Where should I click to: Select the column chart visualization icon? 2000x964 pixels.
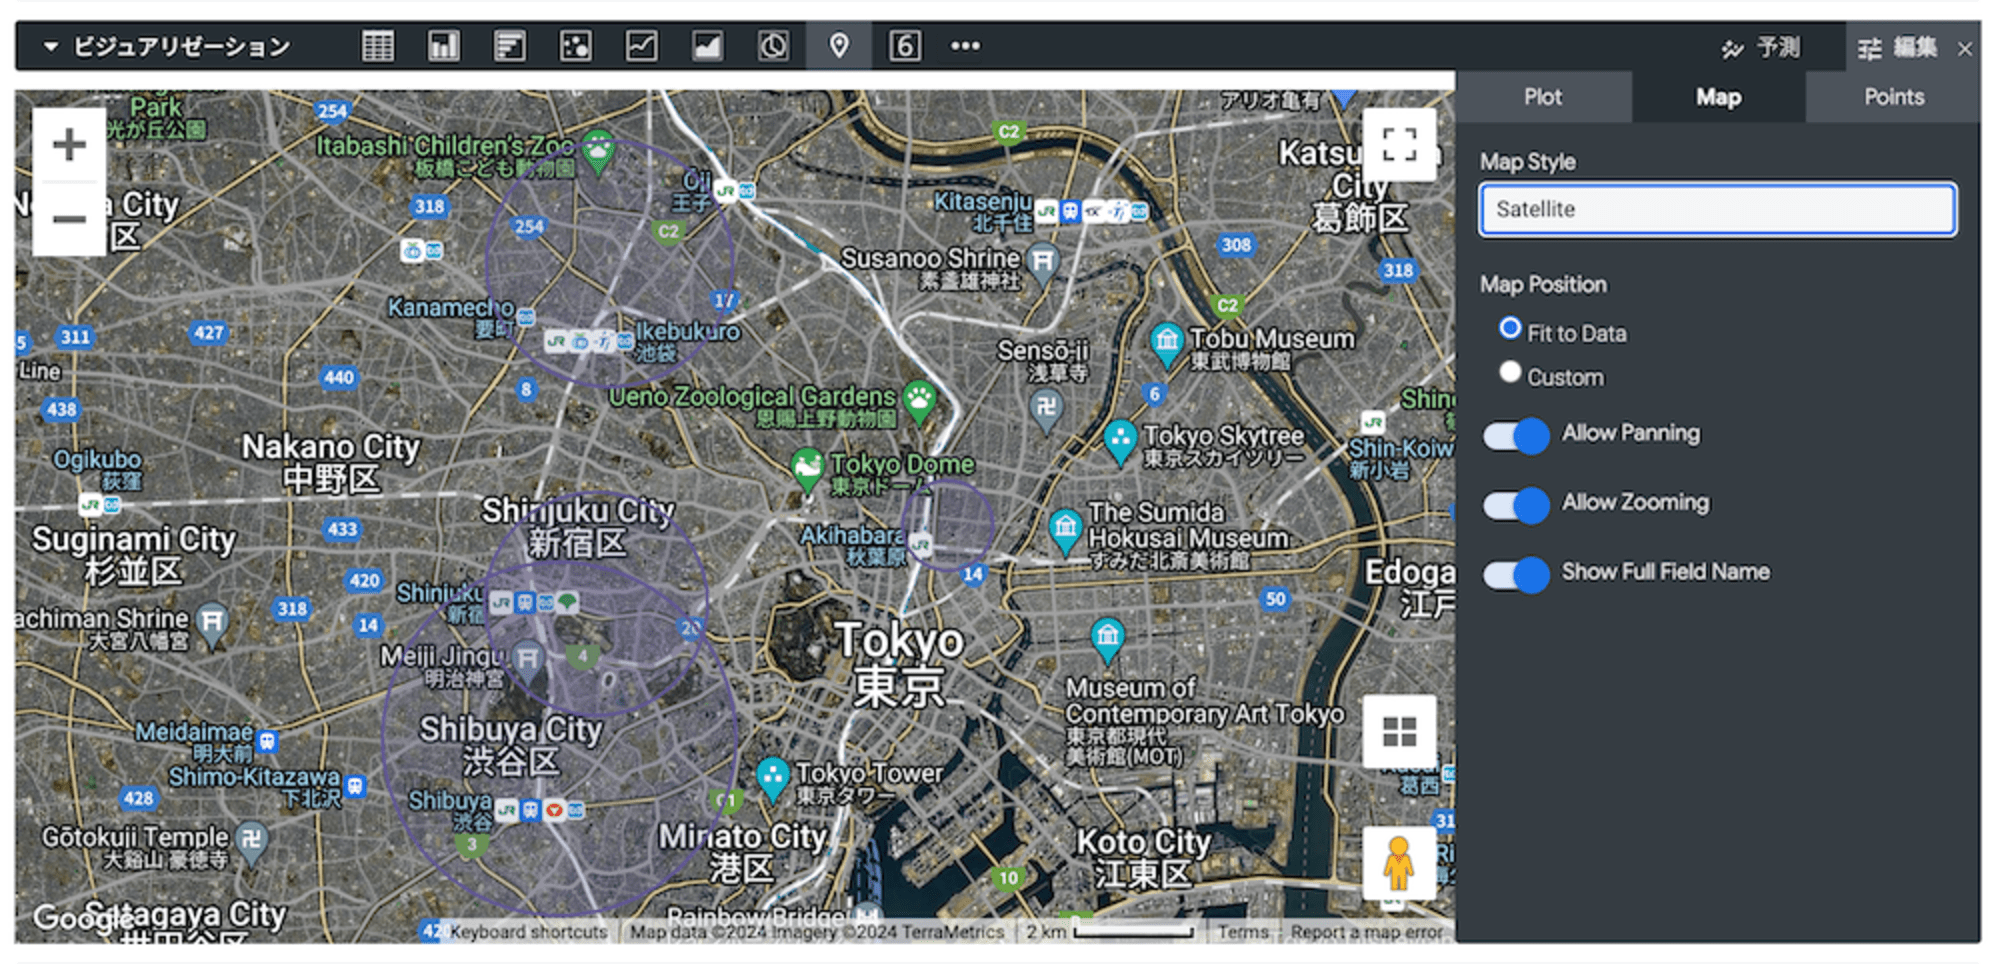tap(444, 46)
